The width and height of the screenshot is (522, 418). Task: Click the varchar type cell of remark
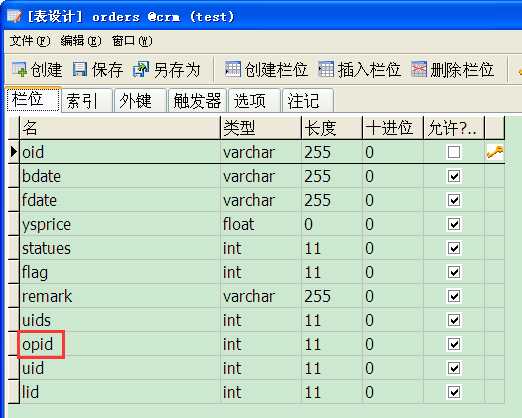click(261, 296)
